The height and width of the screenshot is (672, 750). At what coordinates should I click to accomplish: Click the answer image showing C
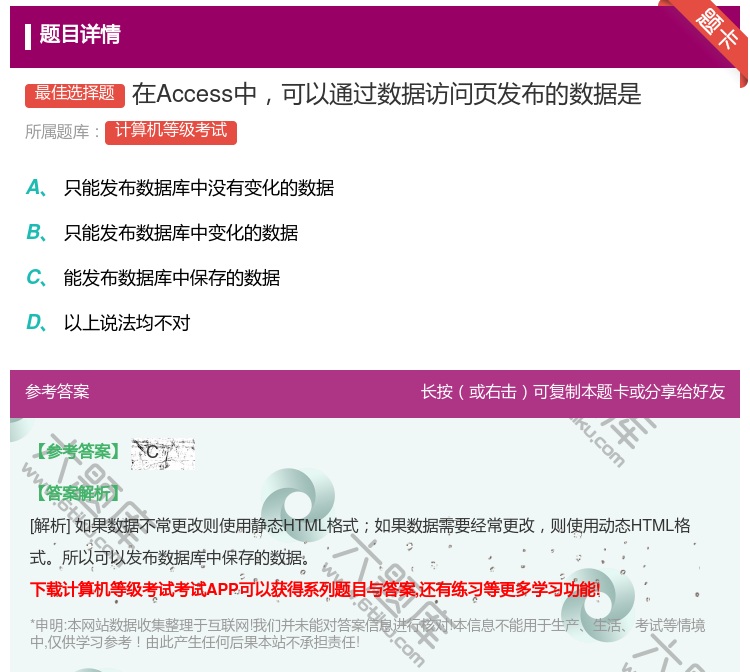(163, 453)
